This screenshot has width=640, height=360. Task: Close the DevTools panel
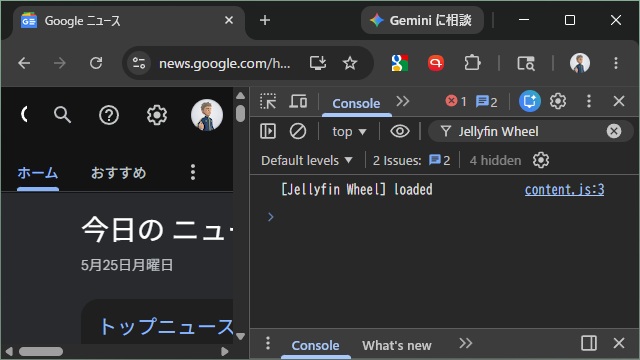pos(619,101)
